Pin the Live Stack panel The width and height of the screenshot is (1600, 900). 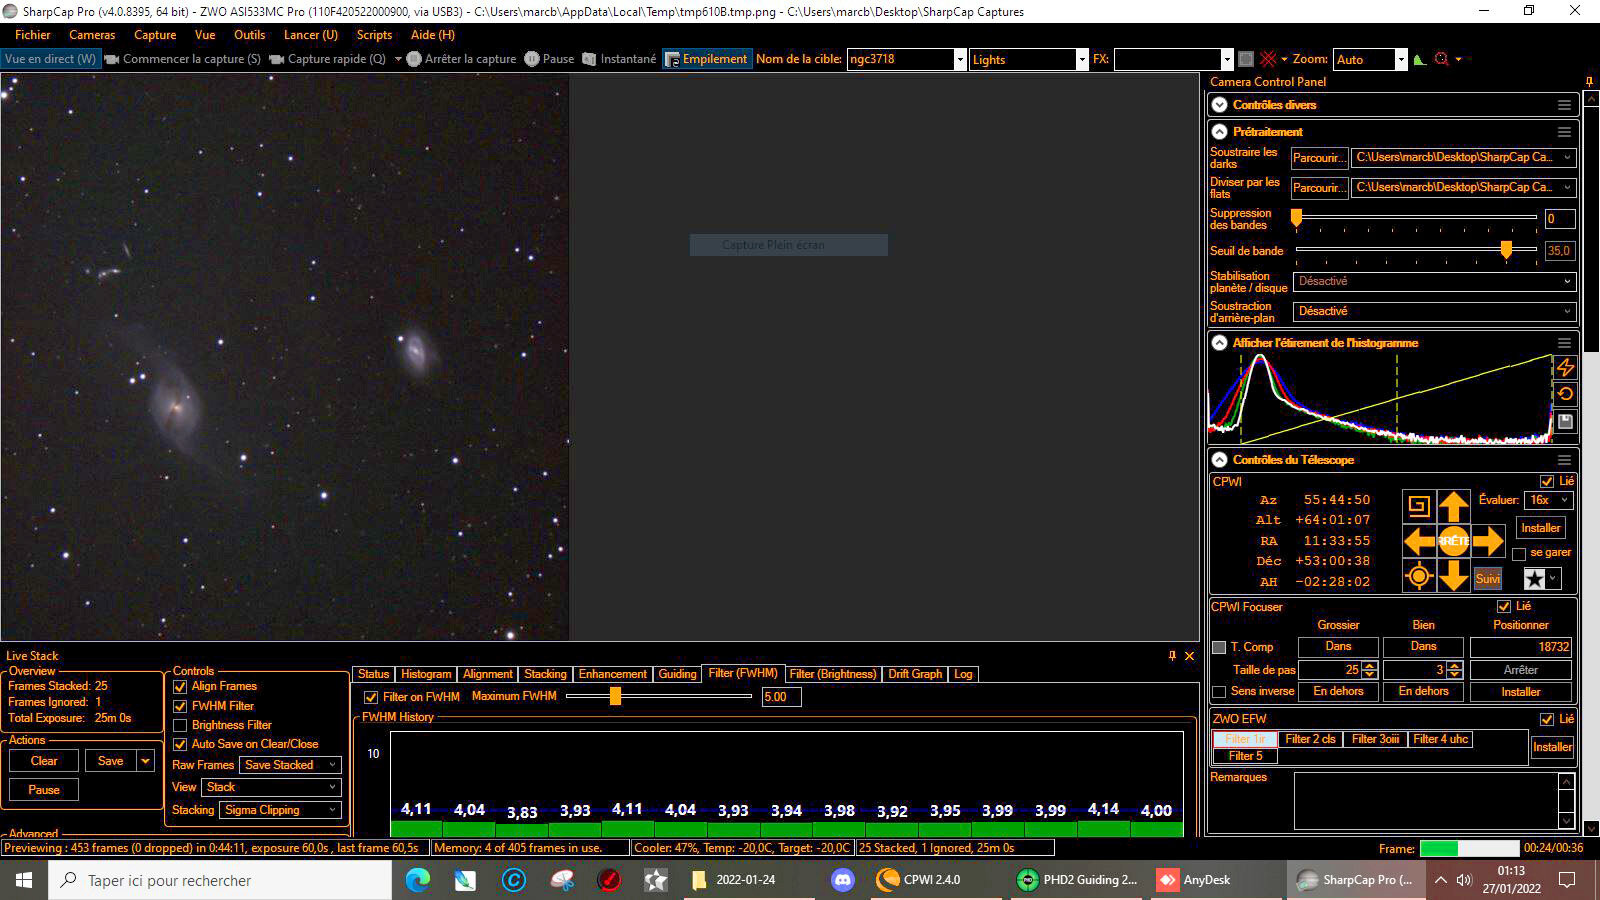1172,656
